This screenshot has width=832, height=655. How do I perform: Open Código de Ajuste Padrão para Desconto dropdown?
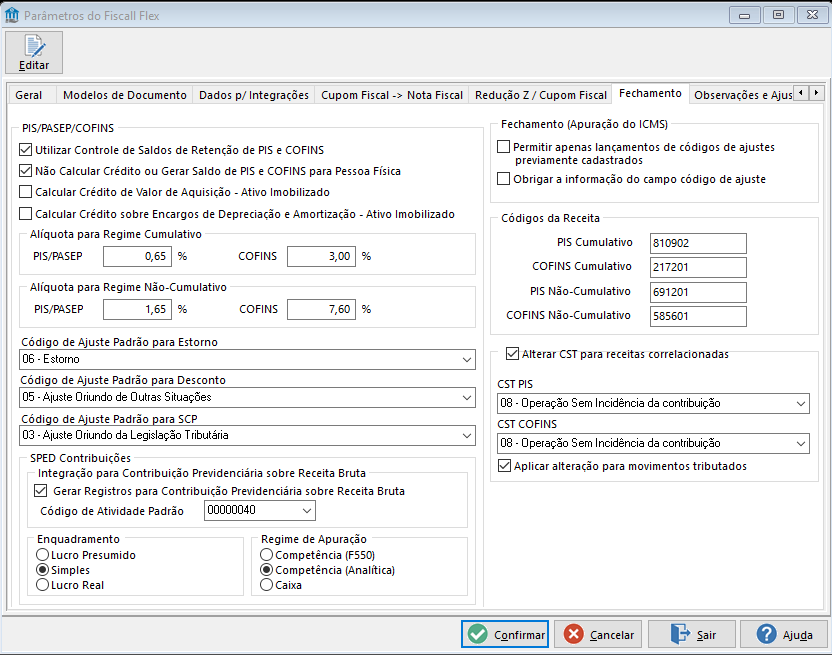click(247, 398)
